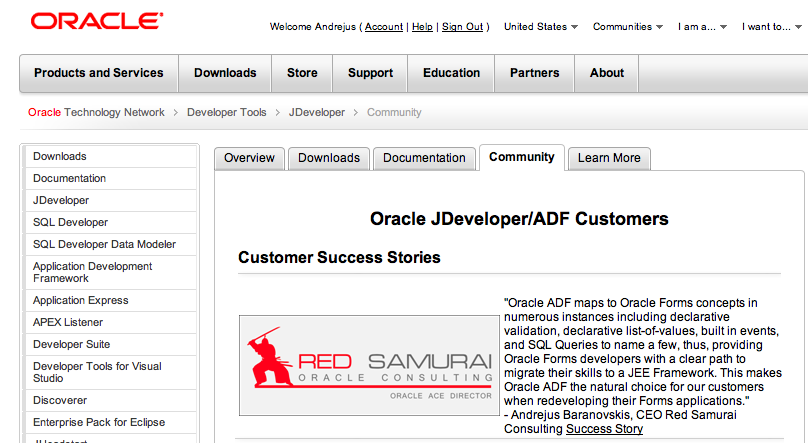Switch to the Overview tab
This screenshot has width=808, height=443.
(x=249, y=158)
